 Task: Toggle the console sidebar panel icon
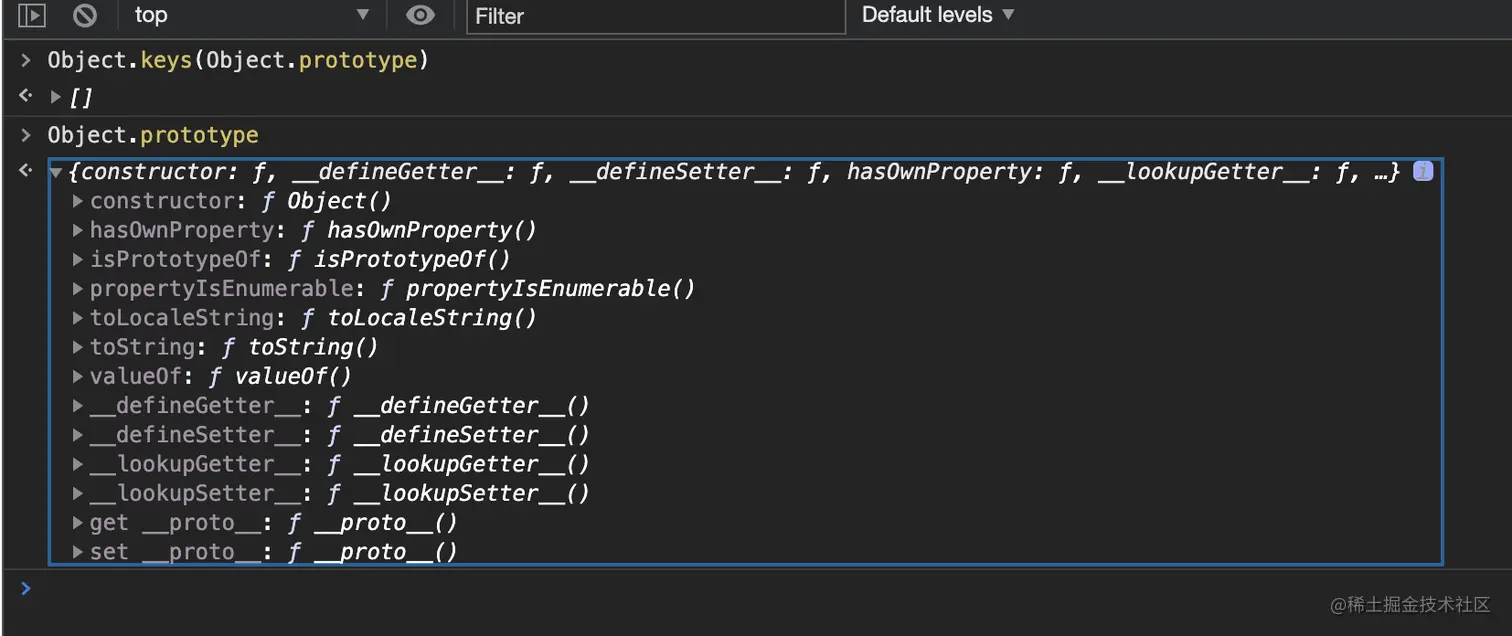coord(32,15)
